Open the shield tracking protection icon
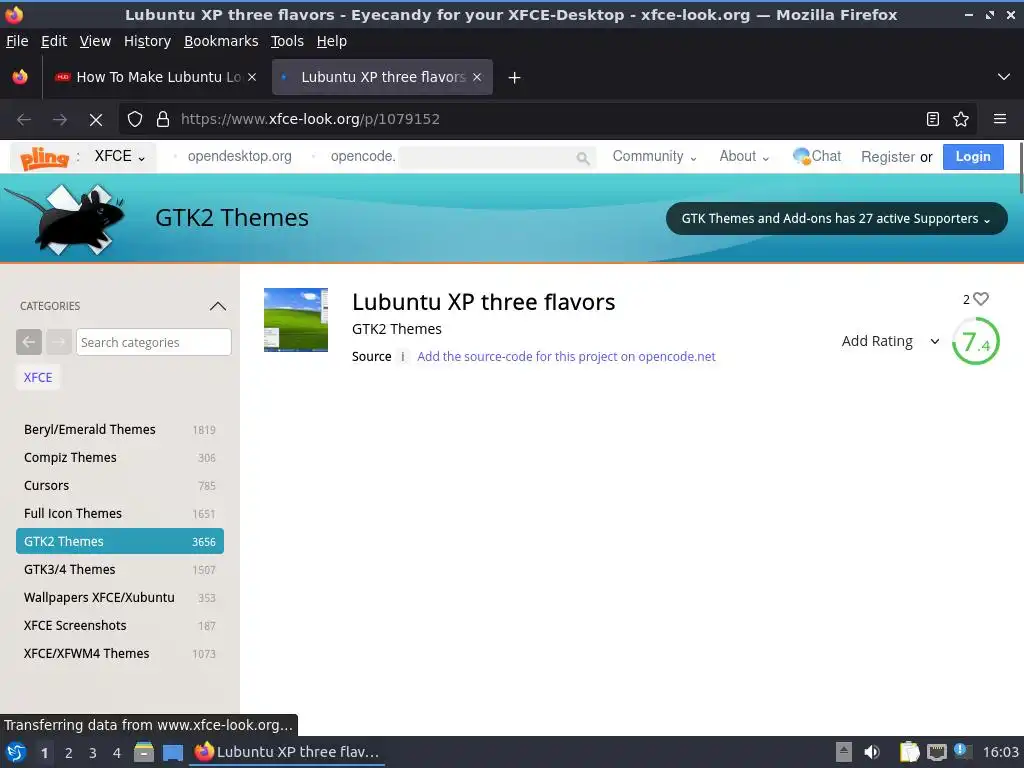The image size is (1024, 768). coord(135,119)
